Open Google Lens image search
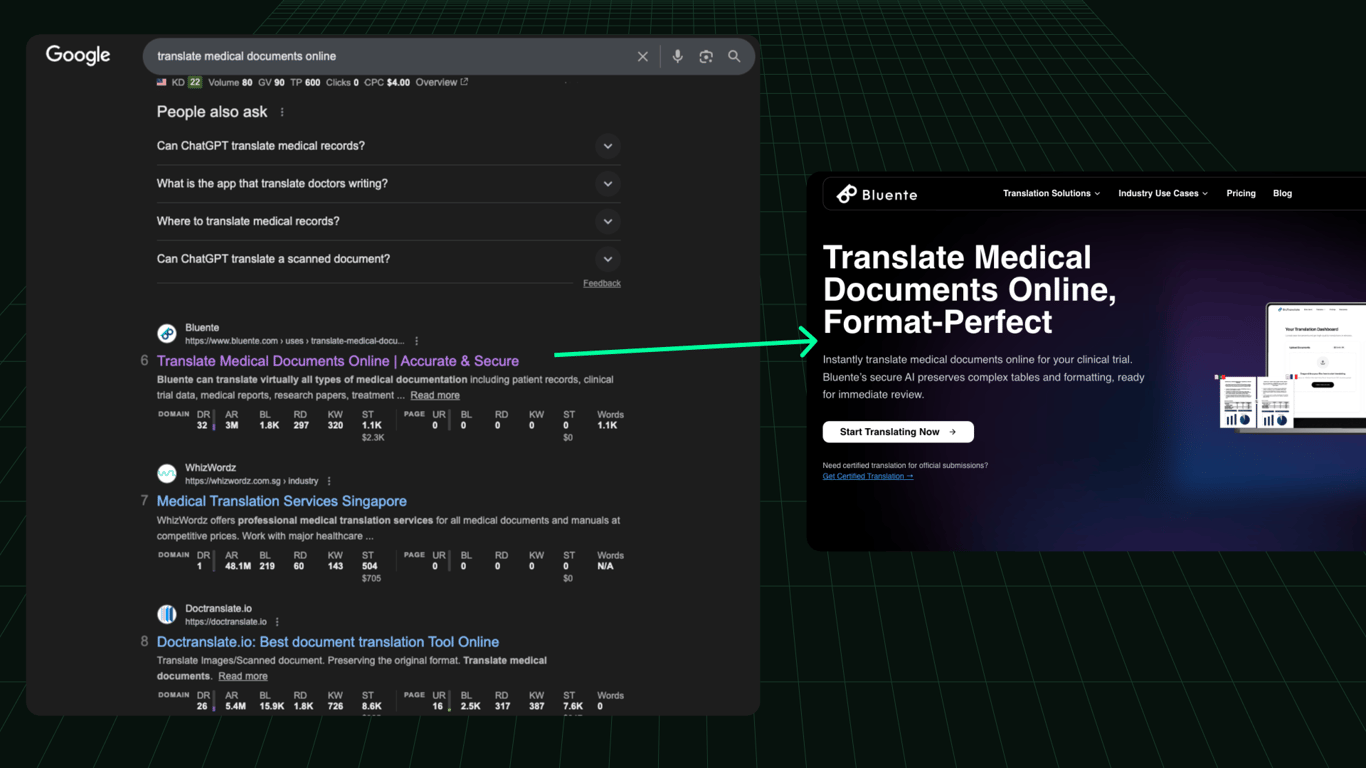The width and height of the screenshot is (1366, 768). [706, 57]
